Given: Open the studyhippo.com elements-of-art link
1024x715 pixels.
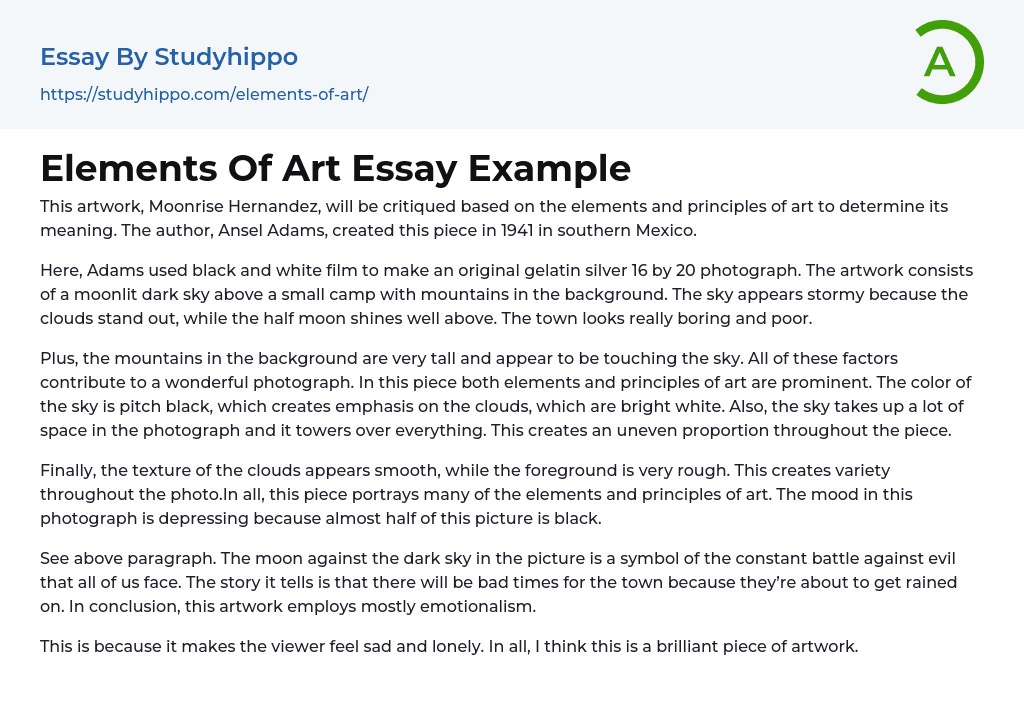Looking at the screenshot, I should pyautogui.click(x=204, y=94).
